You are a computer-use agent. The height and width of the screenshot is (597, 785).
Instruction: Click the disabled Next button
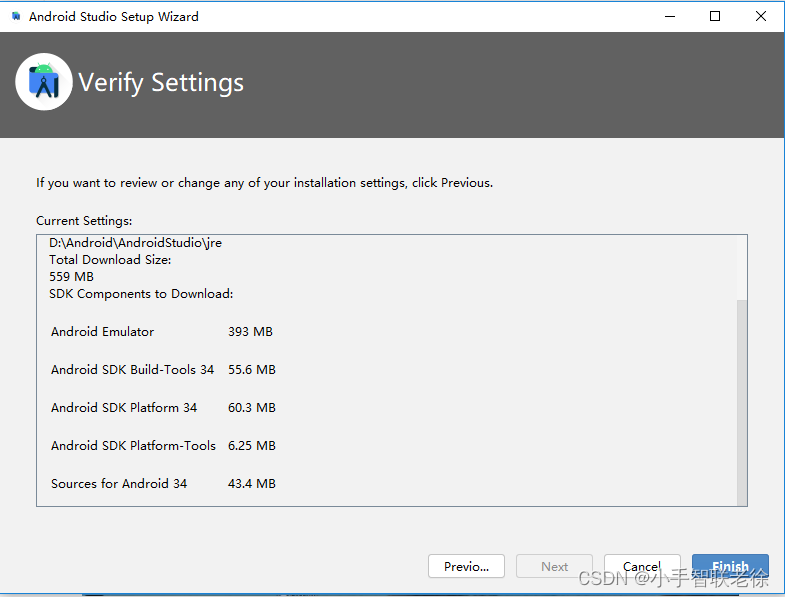coord(554,566)
